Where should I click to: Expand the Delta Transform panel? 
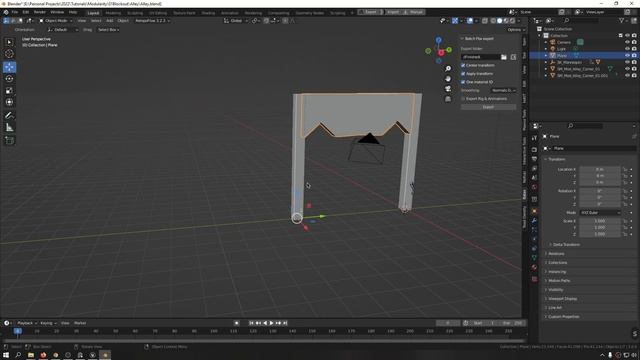point(566,244)
